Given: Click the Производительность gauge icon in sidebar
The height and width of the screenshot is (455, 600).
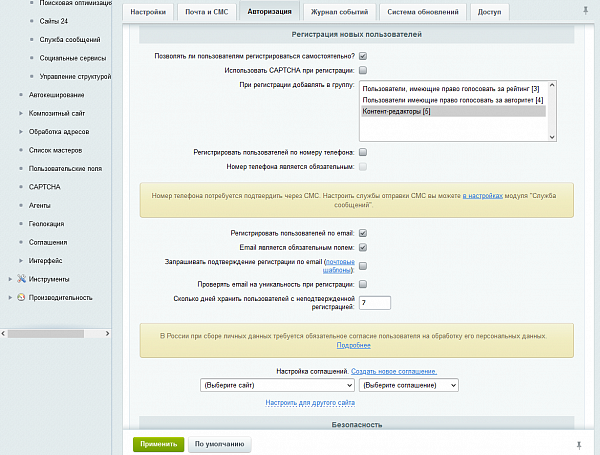Looking at the screenshot, I should (21, 297).
